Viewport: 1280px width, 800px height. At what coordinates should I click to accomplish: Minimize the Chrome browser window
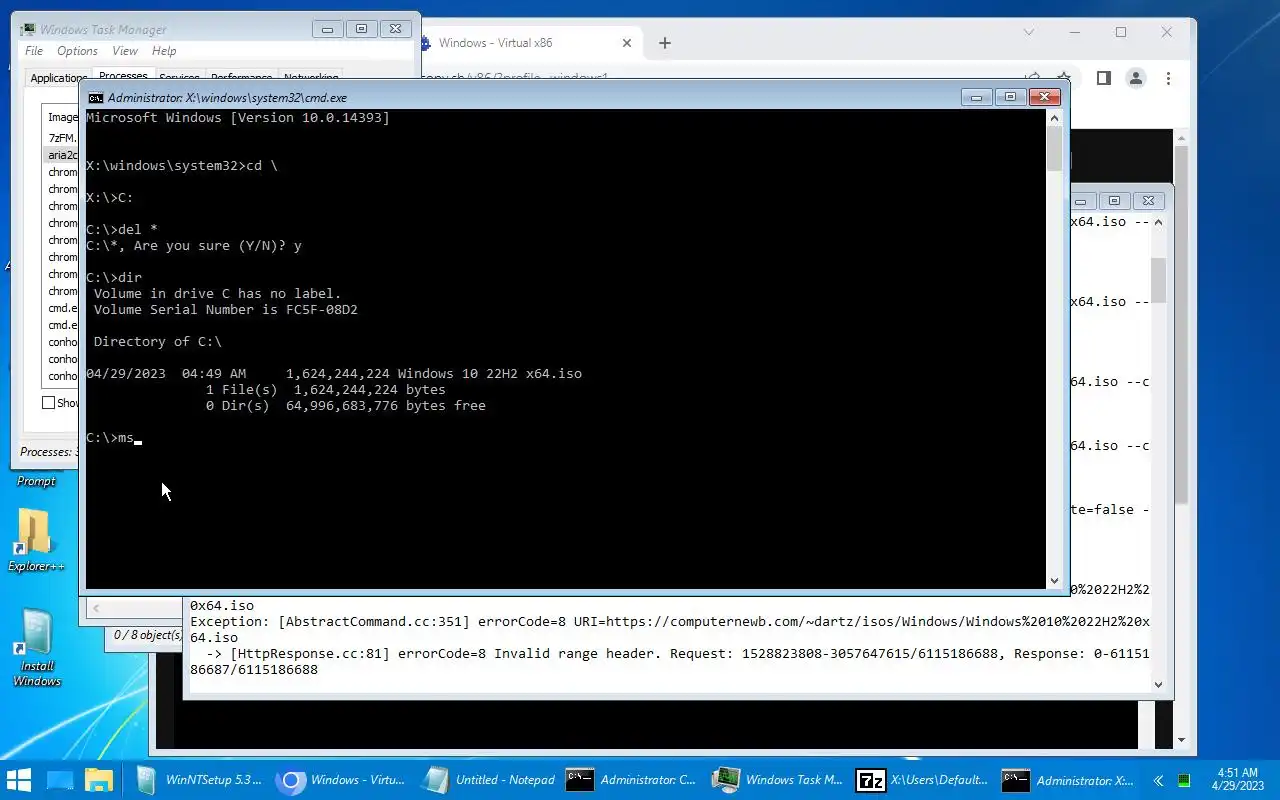pos(1074,32)
